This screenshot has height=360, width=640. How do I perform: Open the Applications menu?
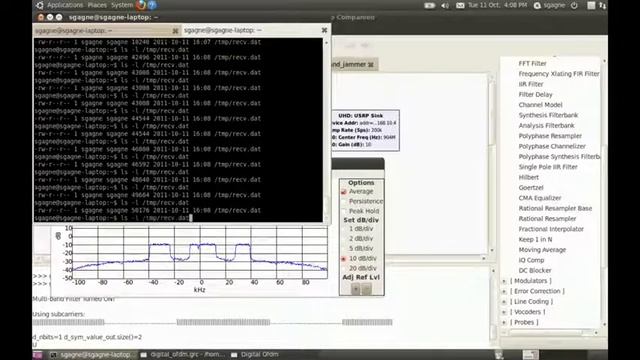[x=65, y=5]
